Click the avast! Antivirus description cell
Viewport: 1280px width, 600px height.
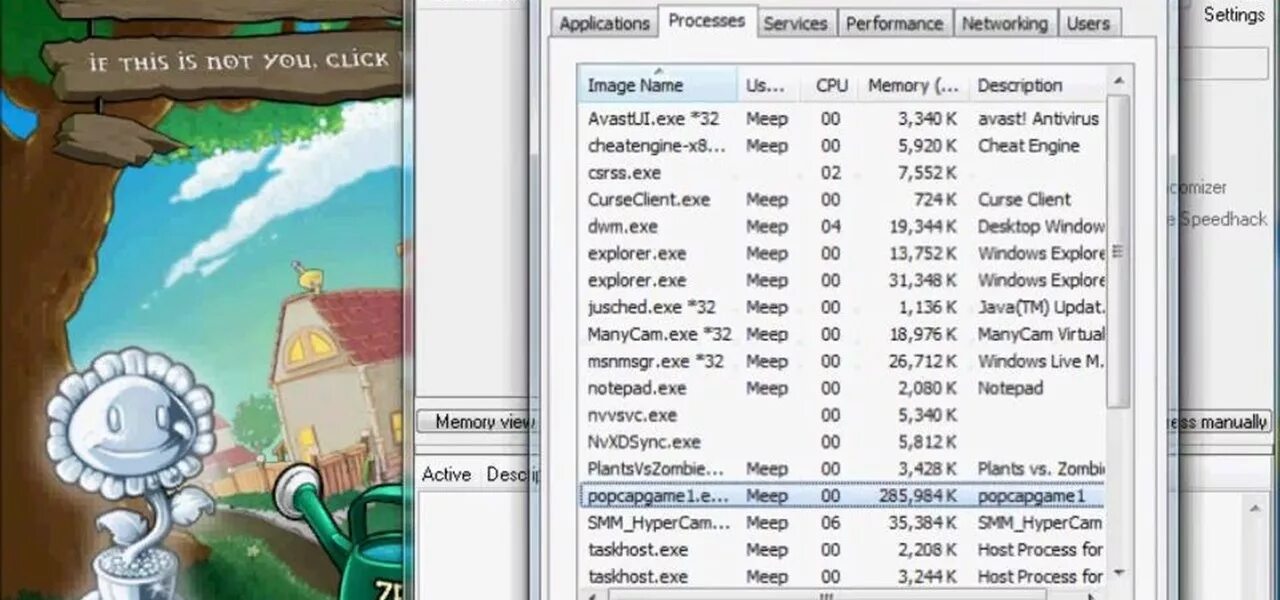click(1038, 118)
